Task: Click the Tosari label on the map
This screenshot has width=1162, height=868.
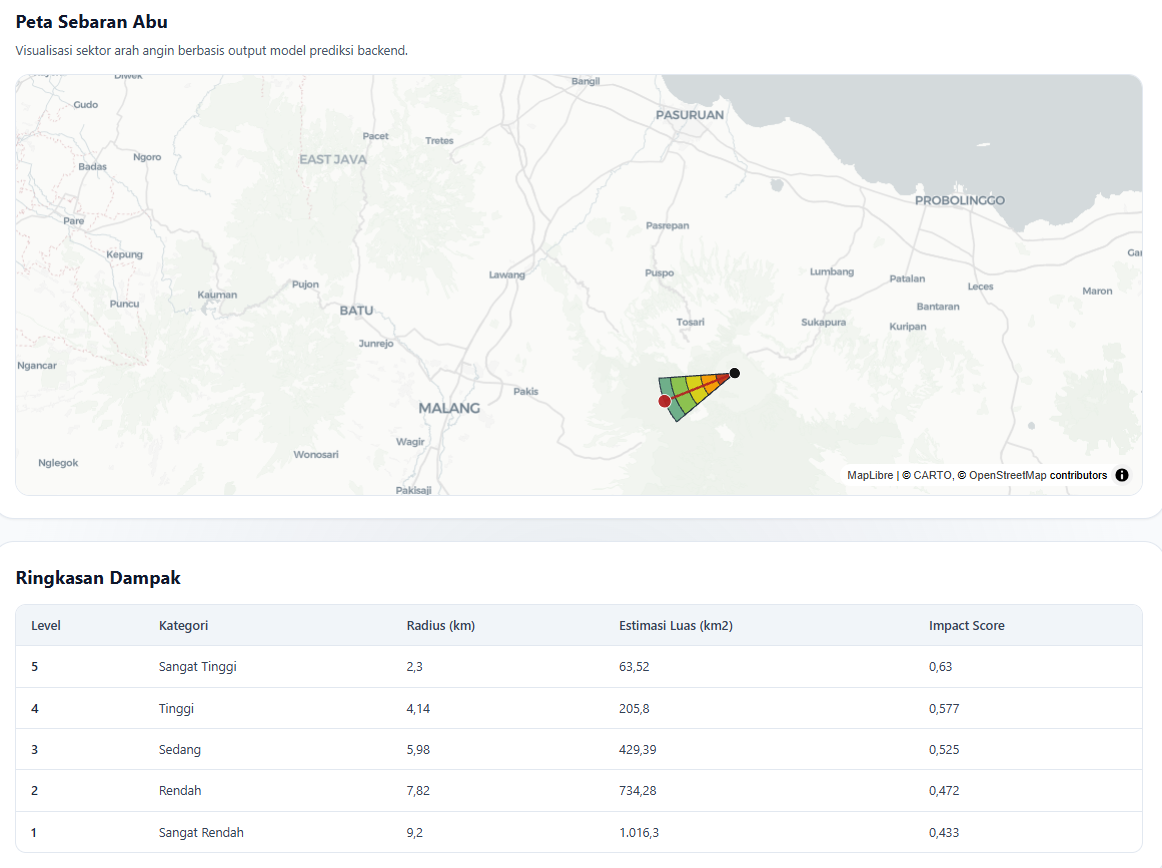Action: pos(690,322)
